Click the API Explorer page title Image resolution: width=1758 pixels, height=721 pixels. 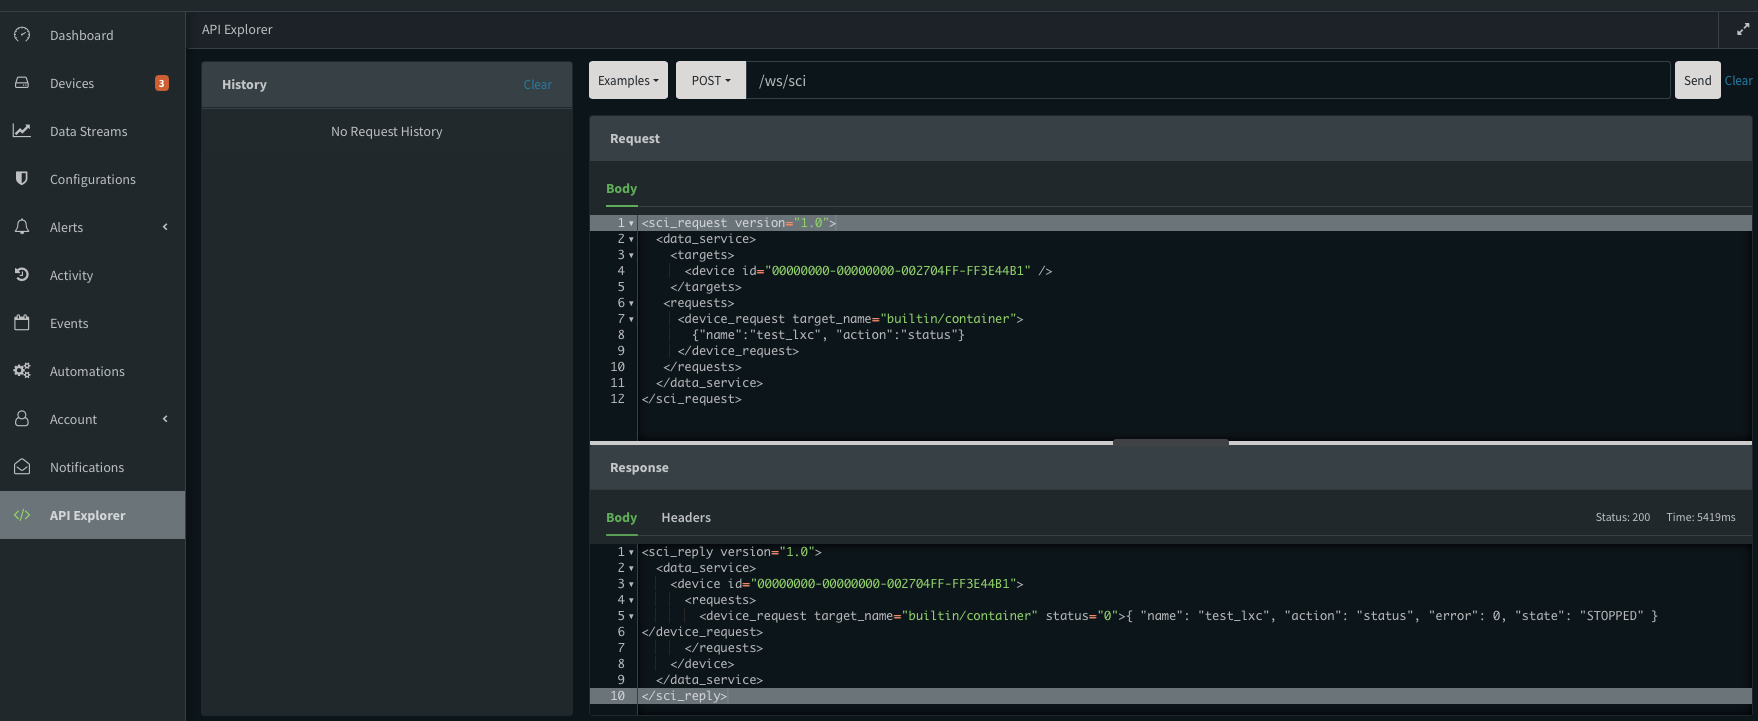[237, 29]
